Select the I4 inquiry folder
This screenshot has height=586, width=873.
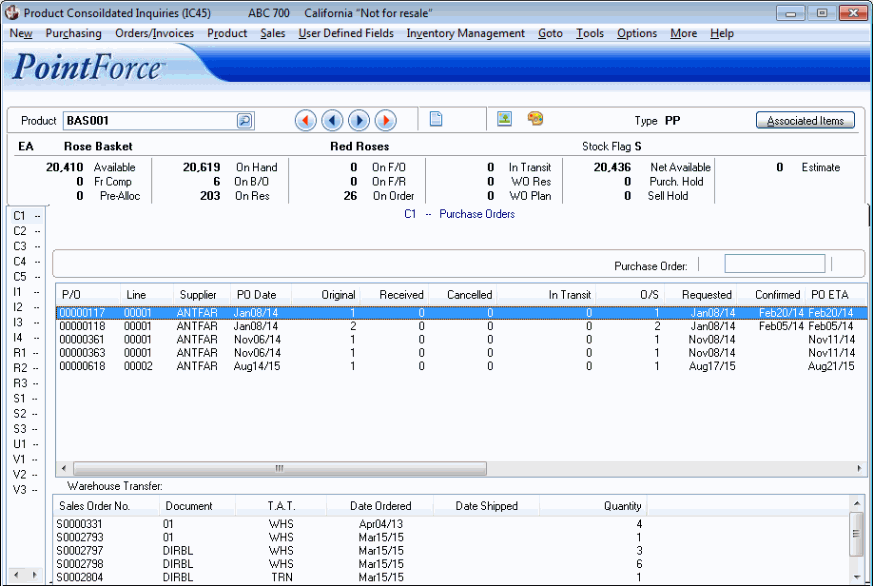tap(26, 338)
